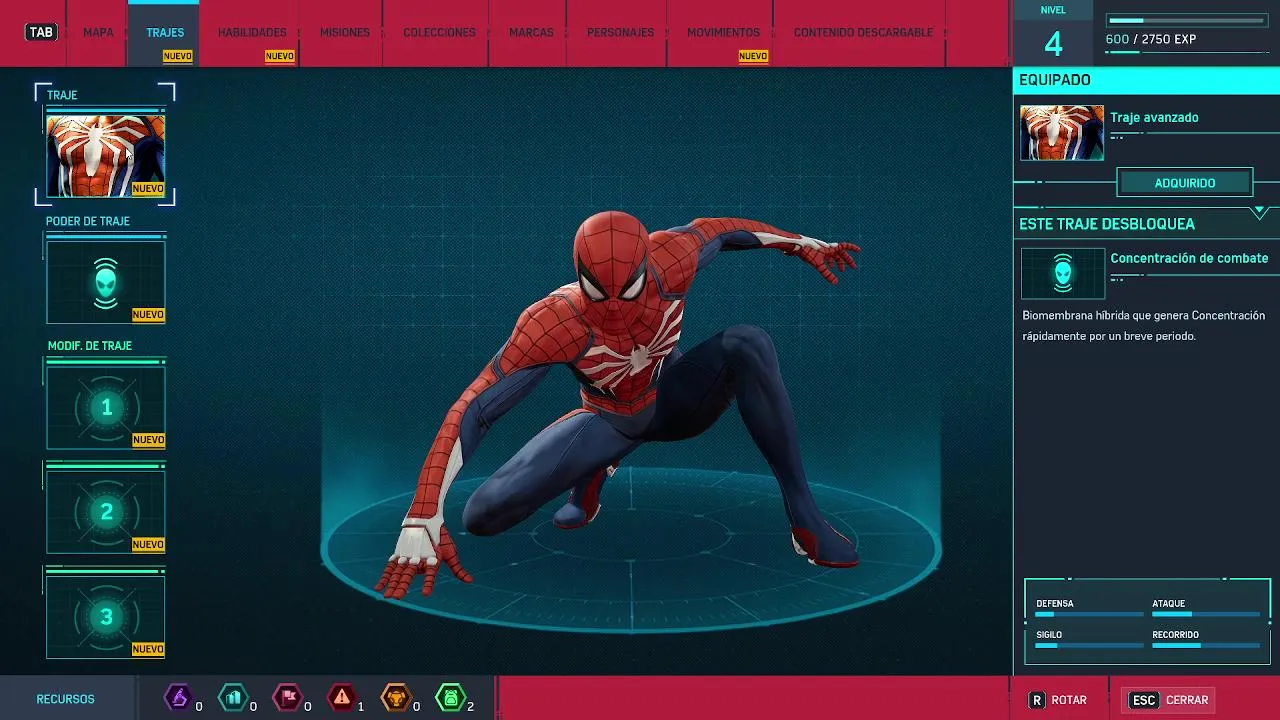The image size is (1280, 720).
Task: Select suit modification slot 1
Action: [105, 407]
